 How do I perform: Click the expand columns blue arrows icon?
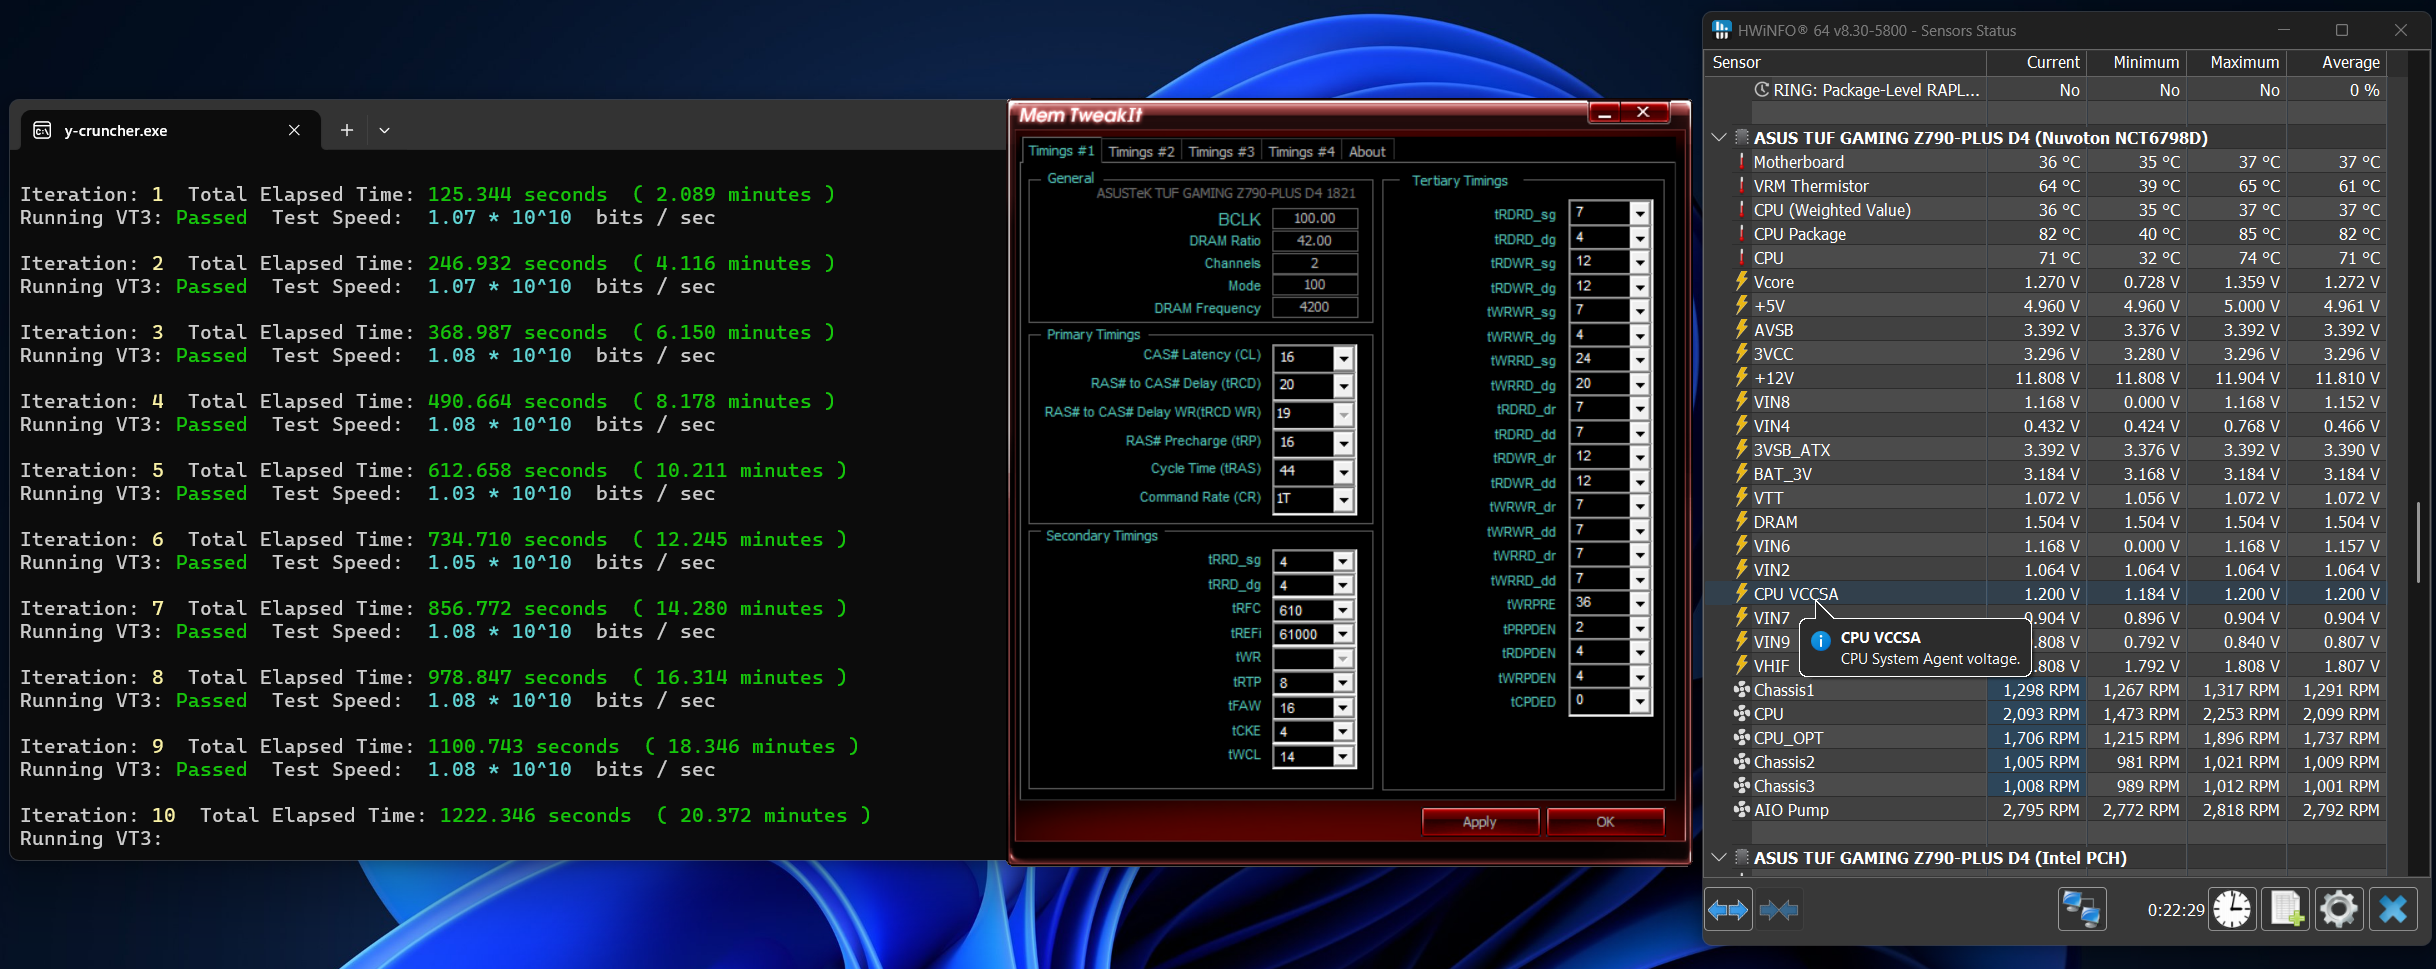coord(1727,910)
